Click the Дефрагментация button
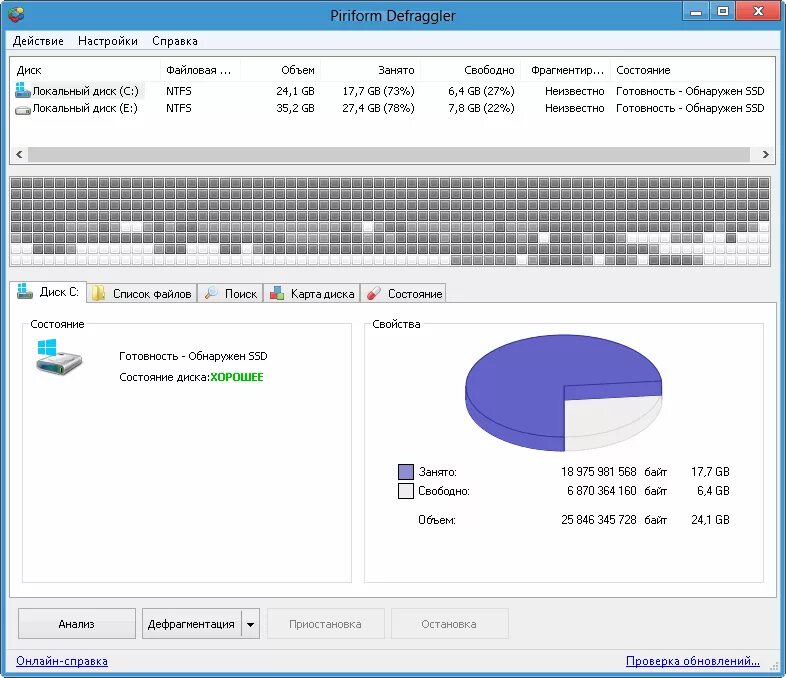Screen dimensions: 786x678 191,624
